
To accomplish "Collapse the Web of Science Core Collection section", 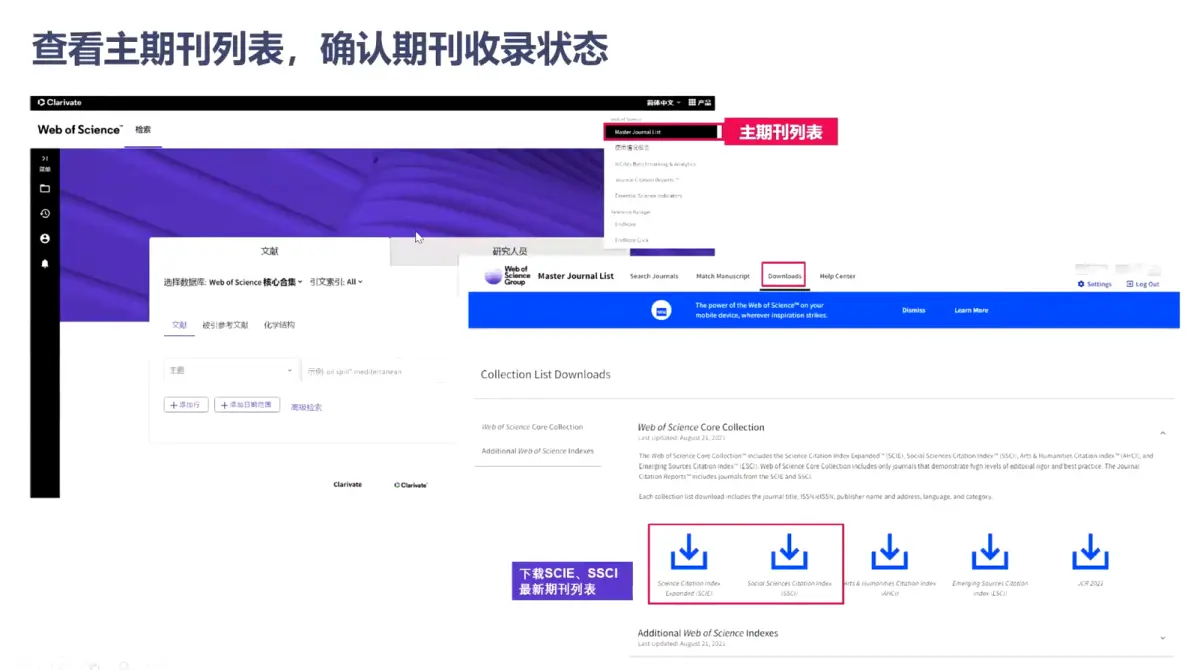I will point(1162,433).
